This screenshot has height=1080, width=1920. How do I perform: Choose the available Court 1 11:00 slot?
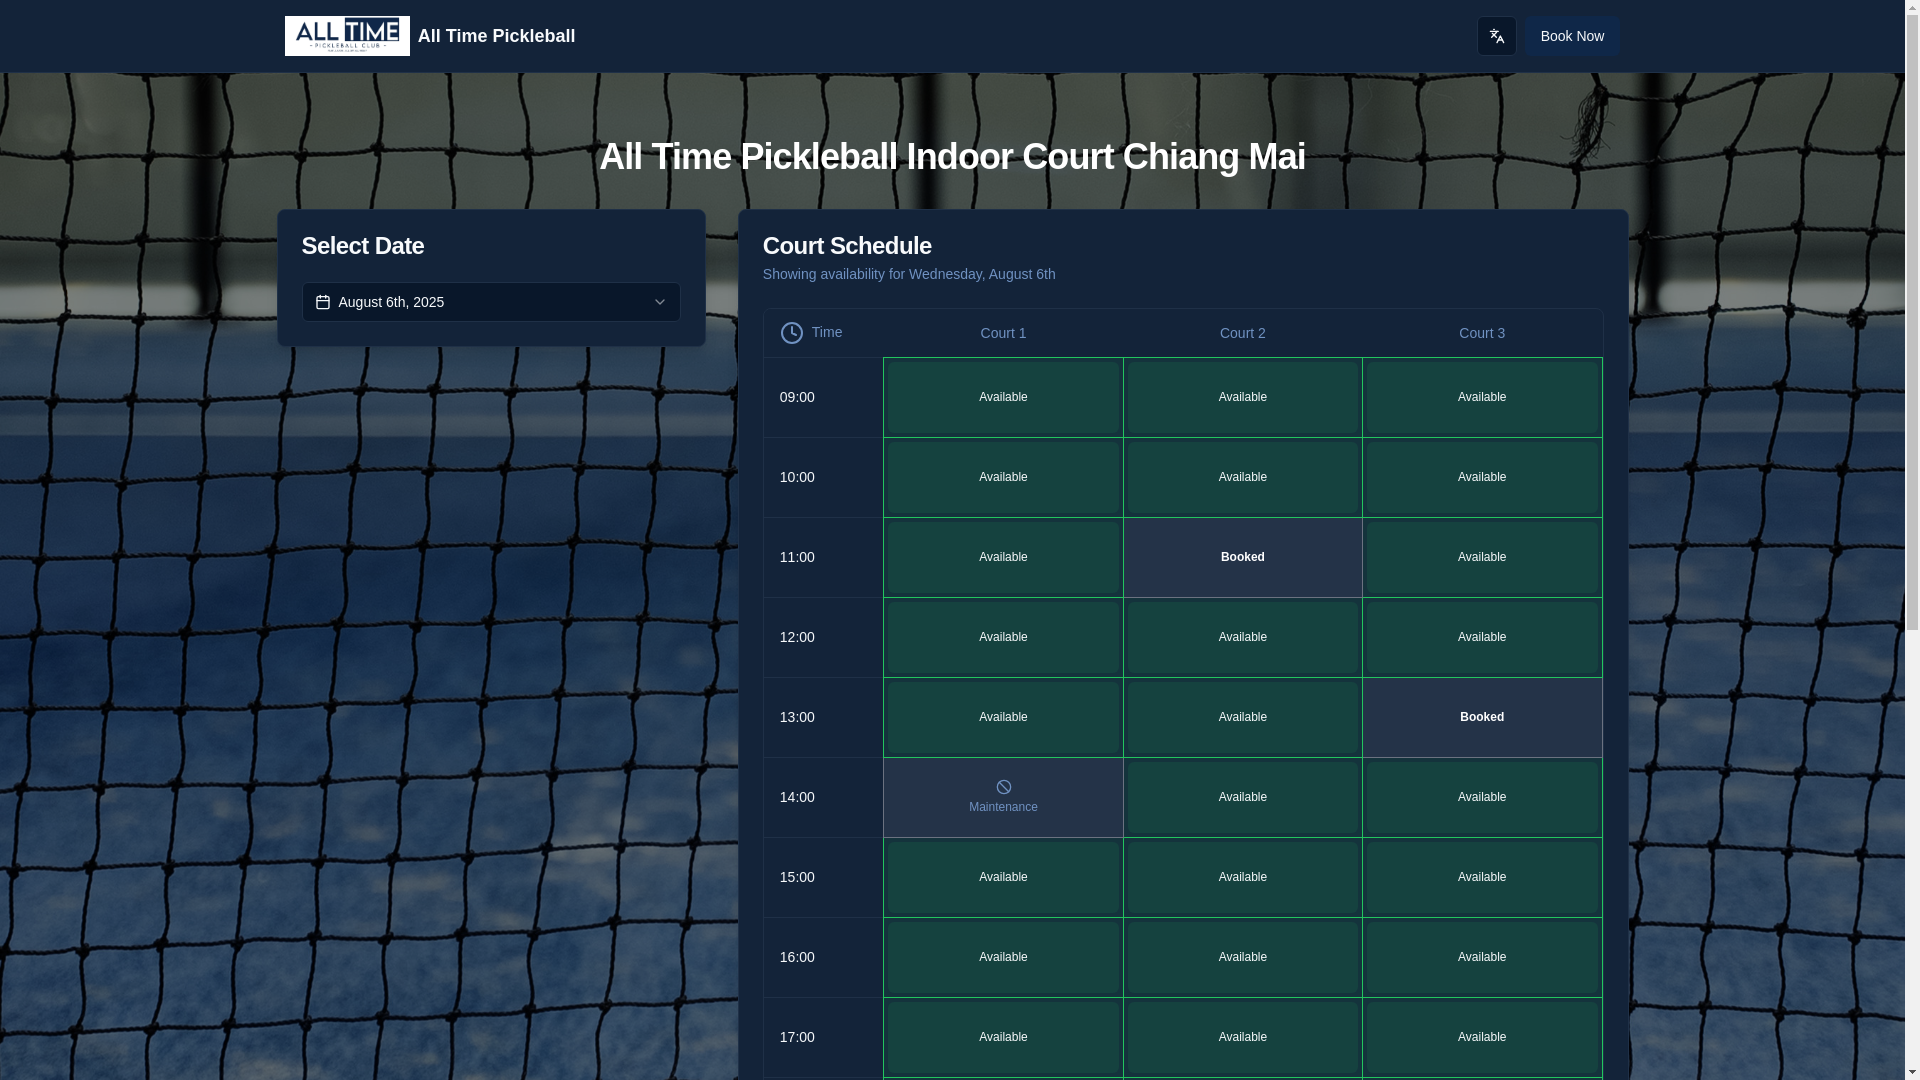click(x=1003, y=557)
